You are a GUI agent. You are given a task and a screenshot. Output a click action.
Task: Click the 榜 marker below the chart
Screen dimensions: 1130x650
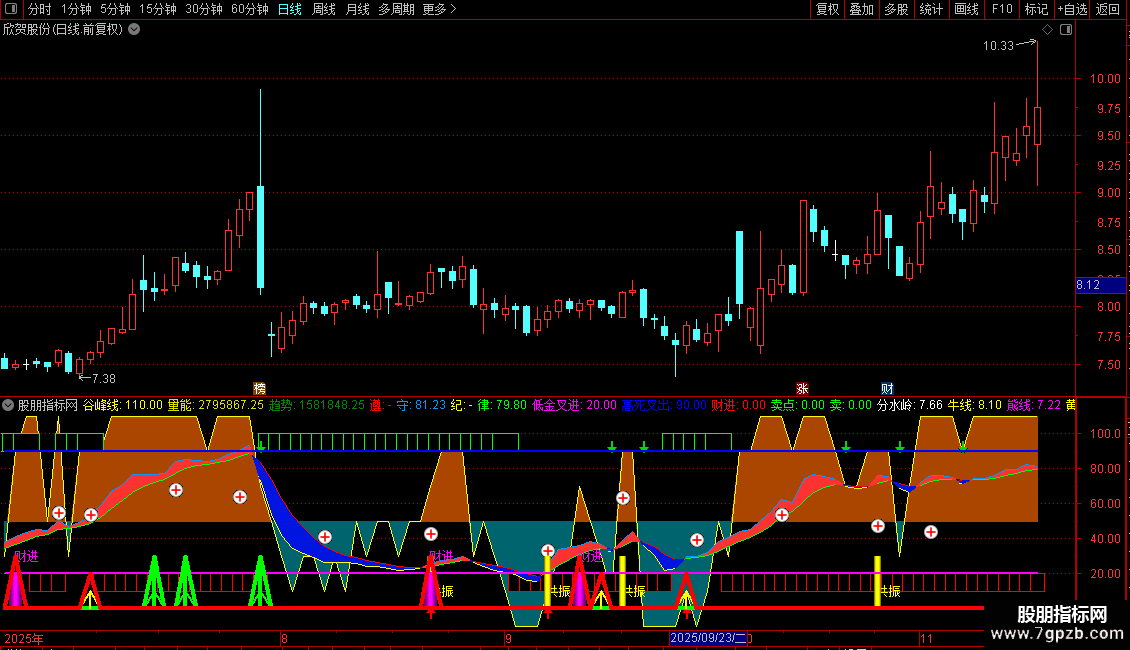259,388
